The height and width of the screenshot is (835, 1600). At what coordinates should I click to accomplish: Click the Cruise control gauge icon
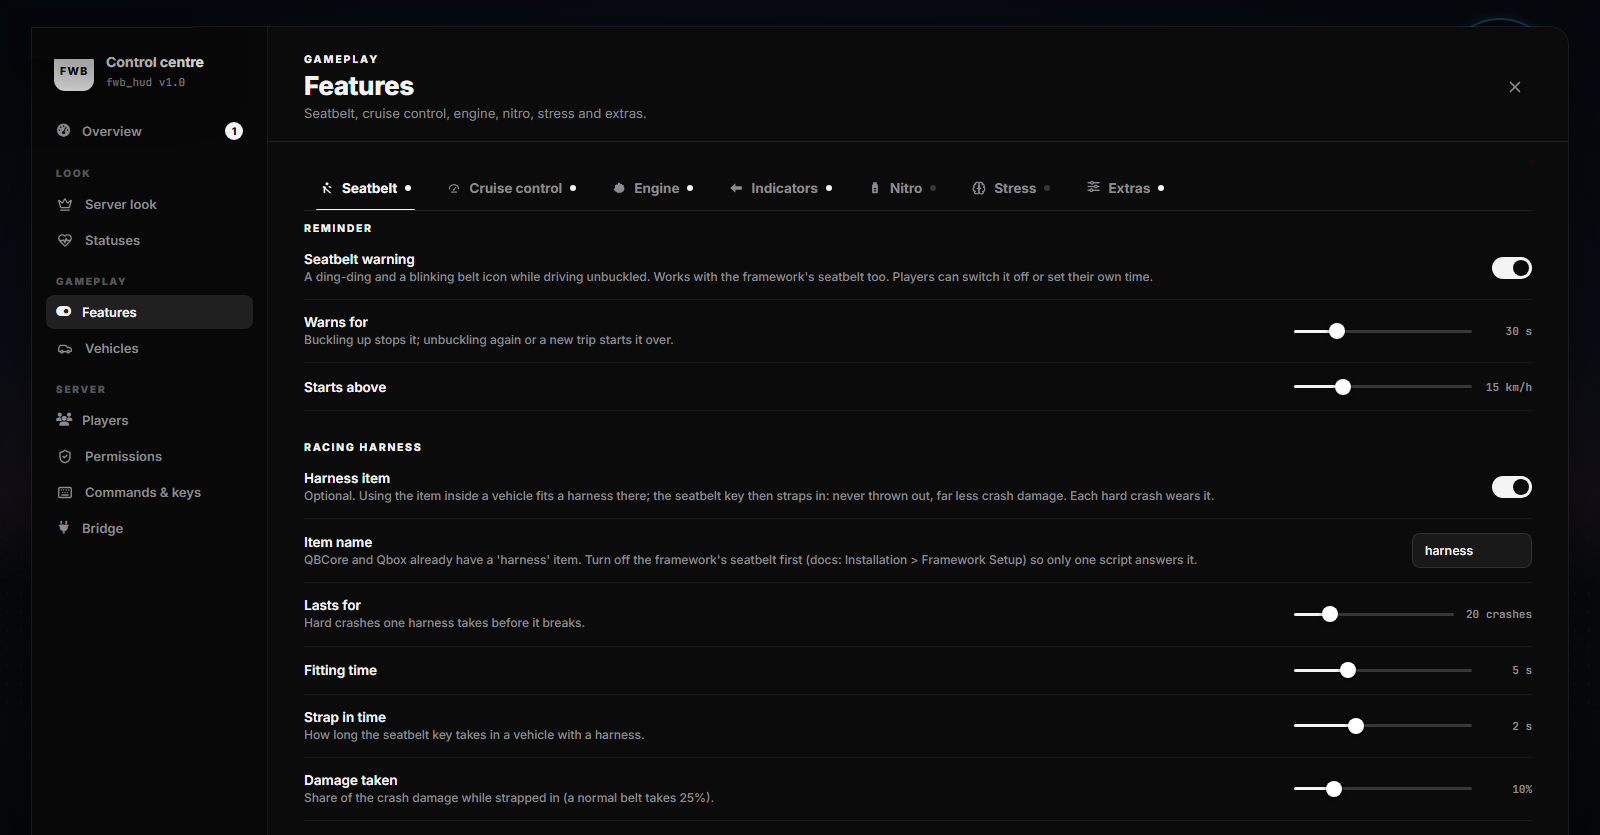click(454, 189)
